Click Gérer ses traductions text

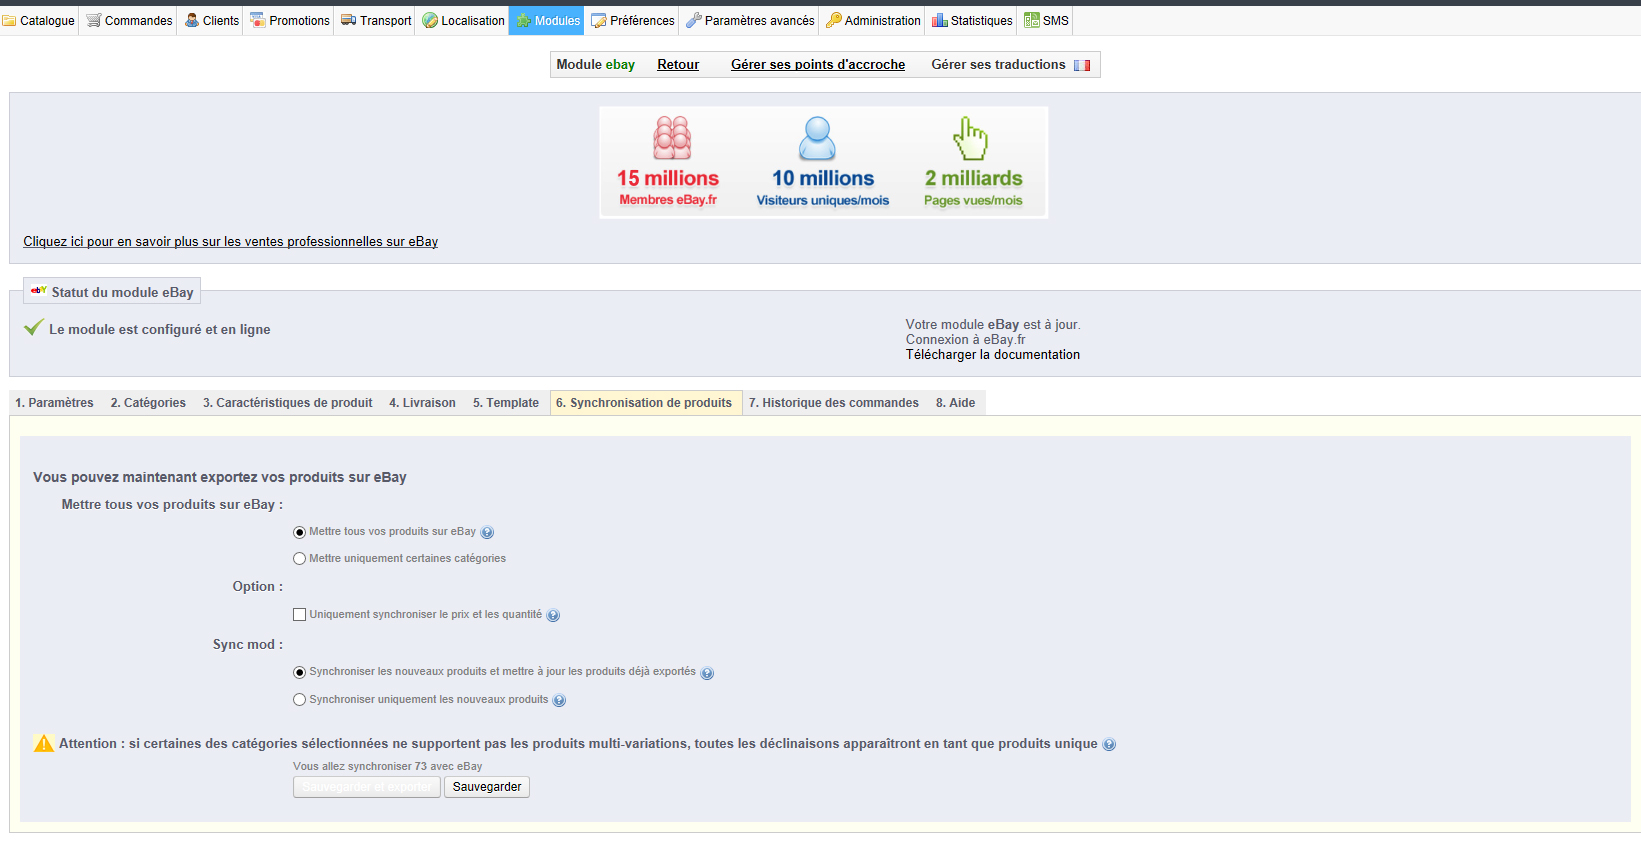click(x=998, y=64)
